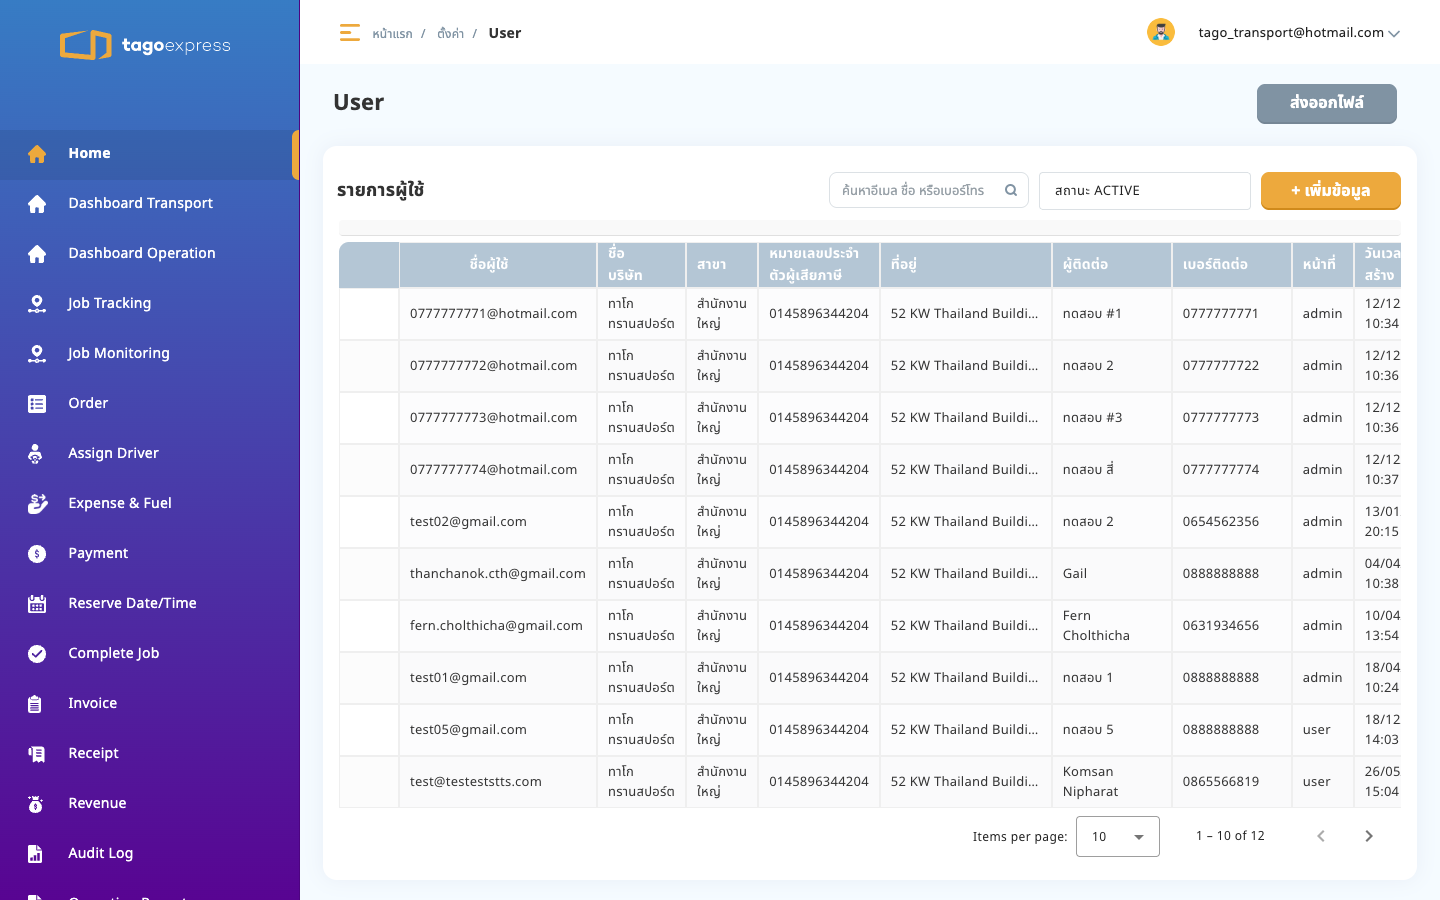
Task: Click the Payment dollar icon
Action: (37, 553)
